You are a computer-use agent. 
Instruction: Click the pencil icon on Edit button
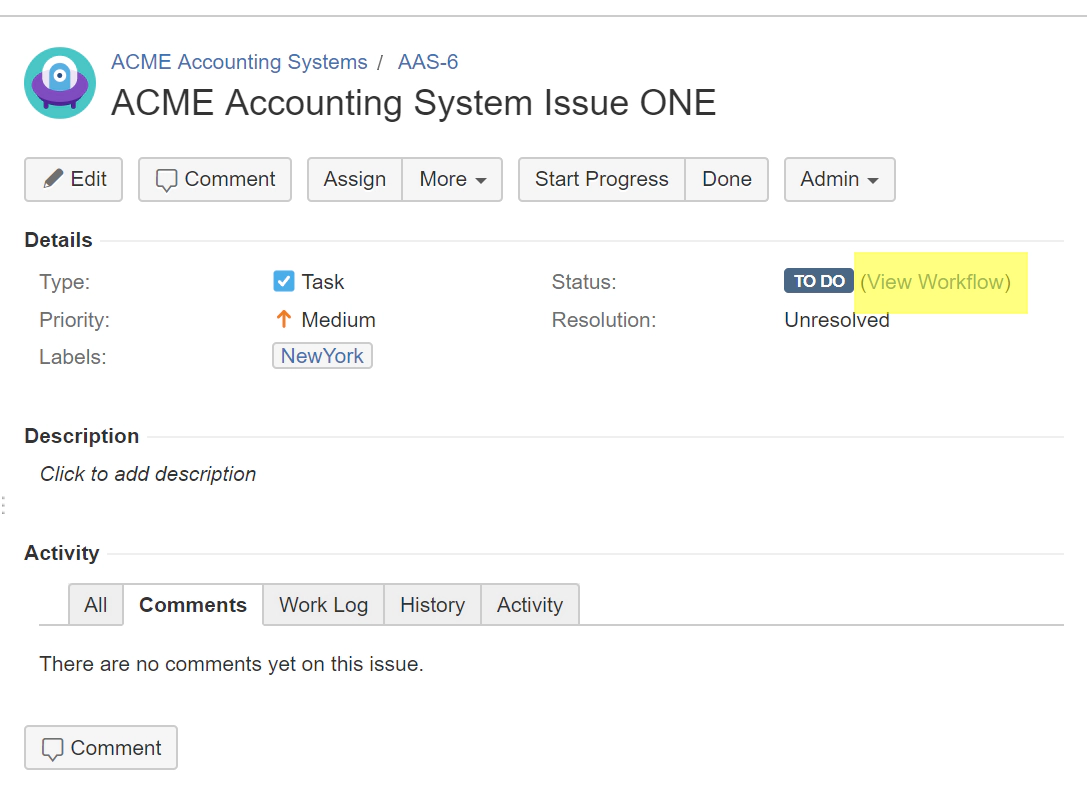(51, 179)
